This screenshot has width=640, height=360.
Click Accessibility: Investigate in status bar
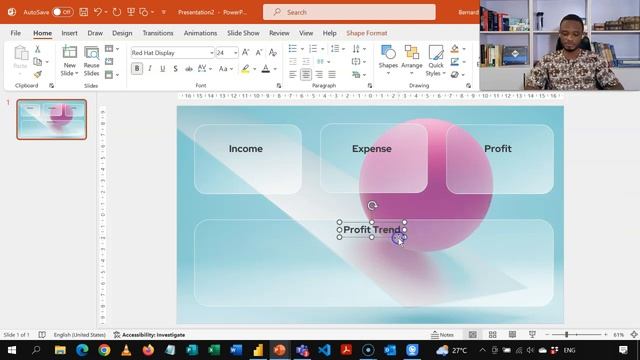pos(149,335)
